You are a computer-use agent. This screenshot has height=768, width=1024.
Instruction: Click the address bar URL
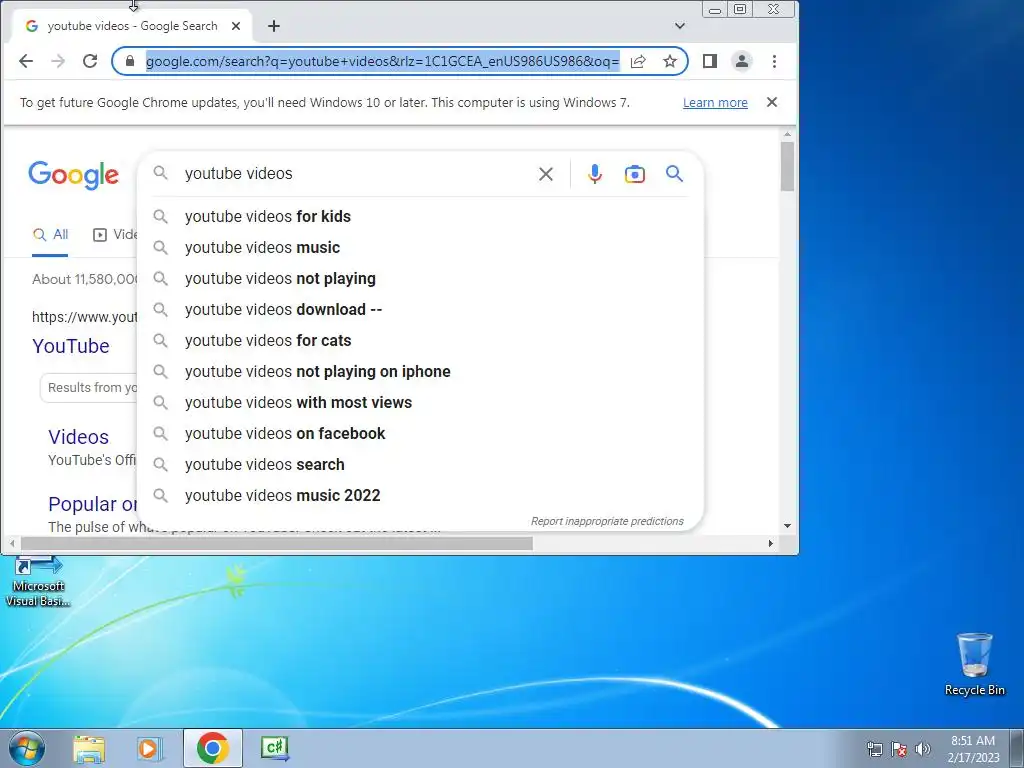tap(383, 61)
